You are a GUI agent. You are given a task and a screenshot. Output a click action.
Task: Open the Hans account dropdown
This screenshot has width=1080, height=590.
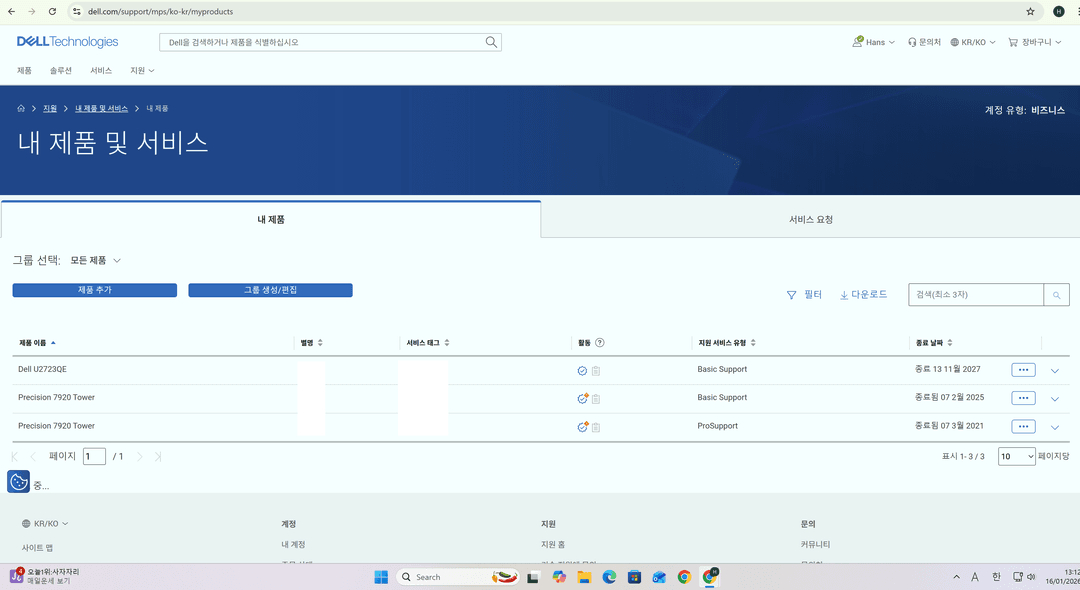(872, 42)
